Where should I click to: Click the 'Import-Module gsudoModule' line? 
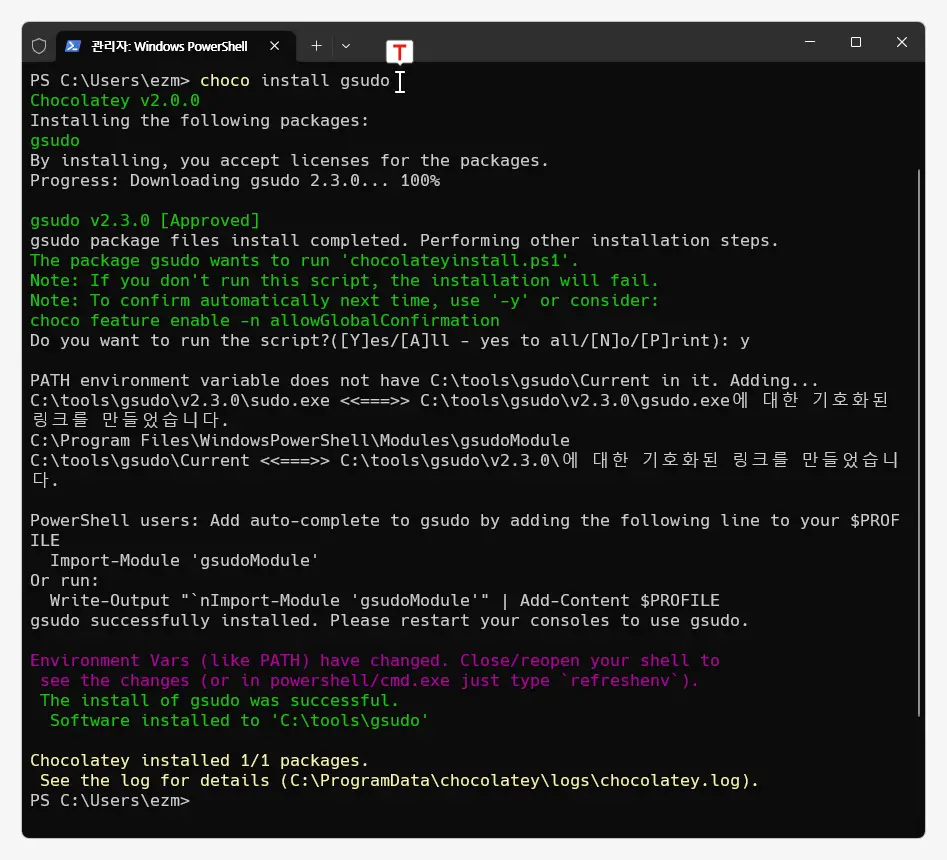point(185,560)
